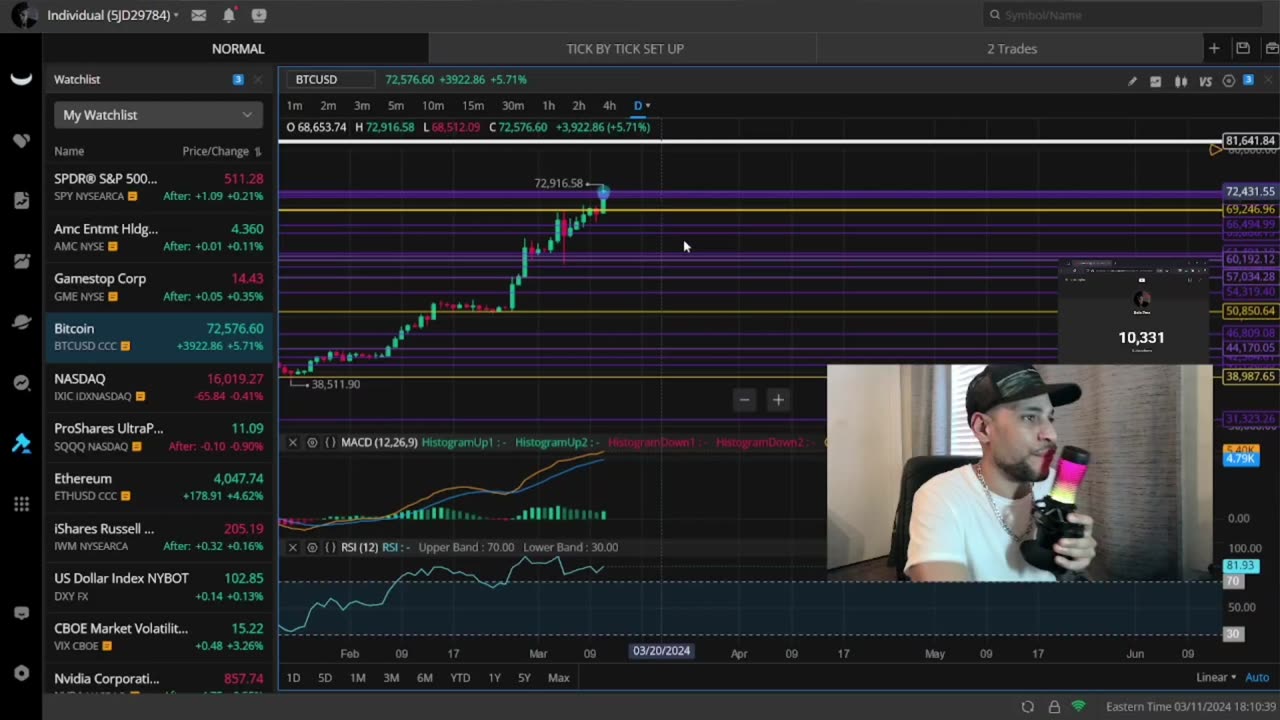
Task: Open the VS compare tool
Action: point(1205,81)
